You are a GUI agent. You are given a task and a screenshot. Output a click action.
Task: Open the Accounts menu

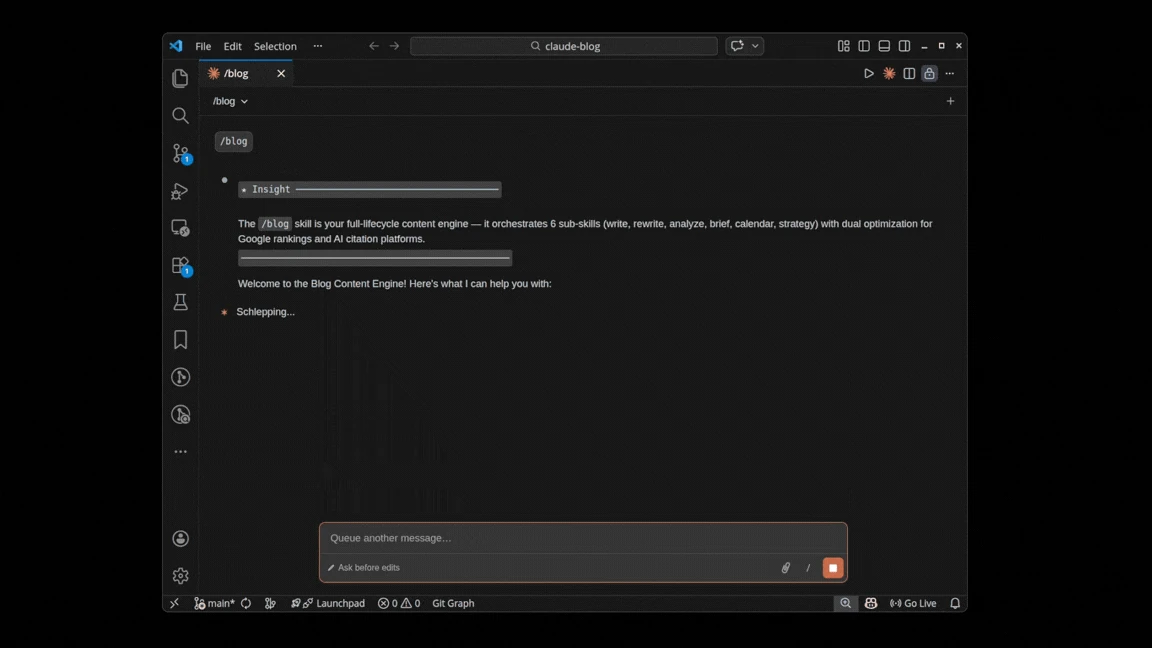(180, 539)
